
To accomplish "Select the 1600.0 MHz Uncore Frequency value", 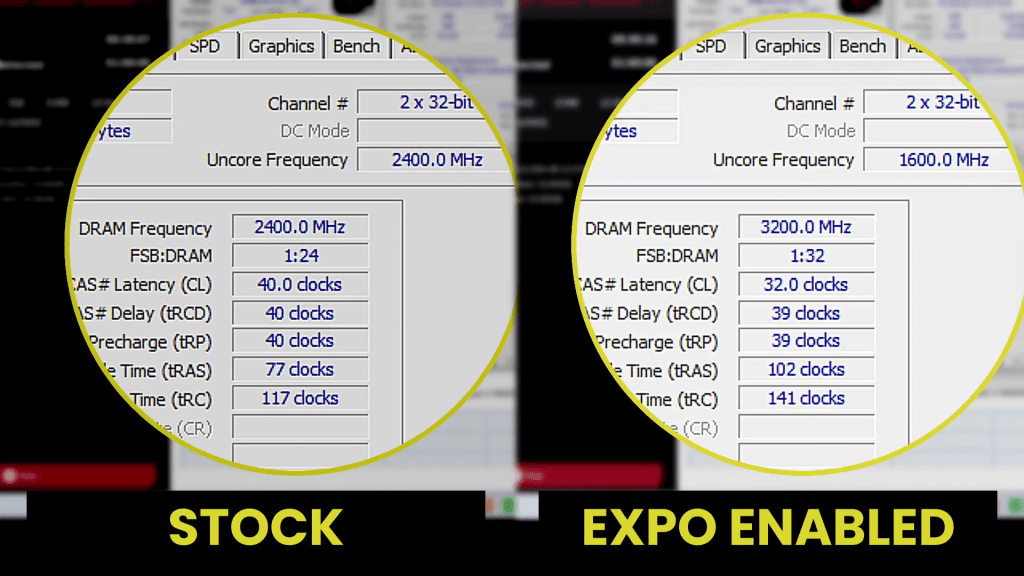I will (943, 160).
